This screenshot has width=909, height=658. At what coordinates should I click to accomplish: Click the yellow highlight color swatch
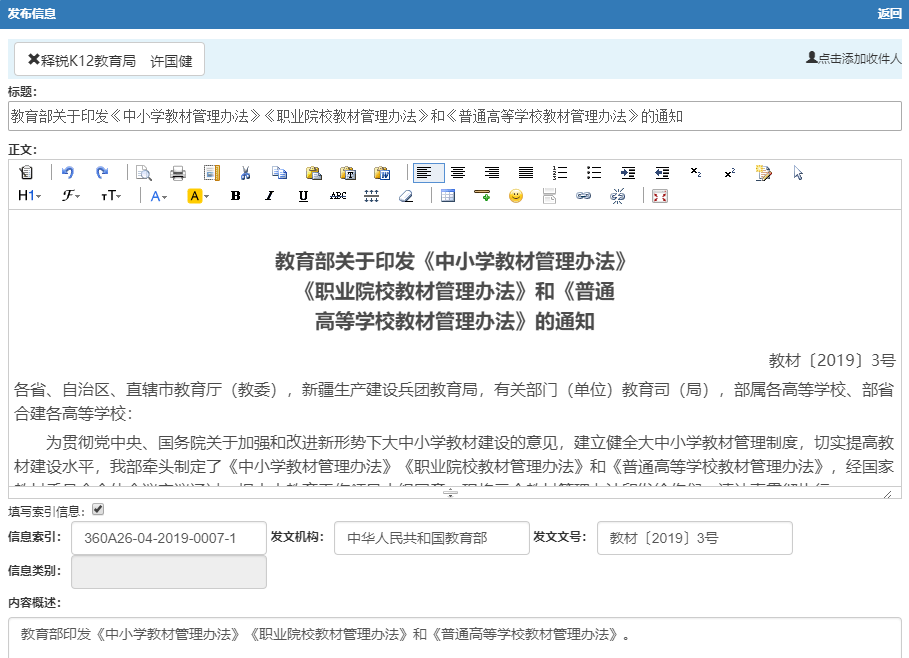[x=196, y=195]
